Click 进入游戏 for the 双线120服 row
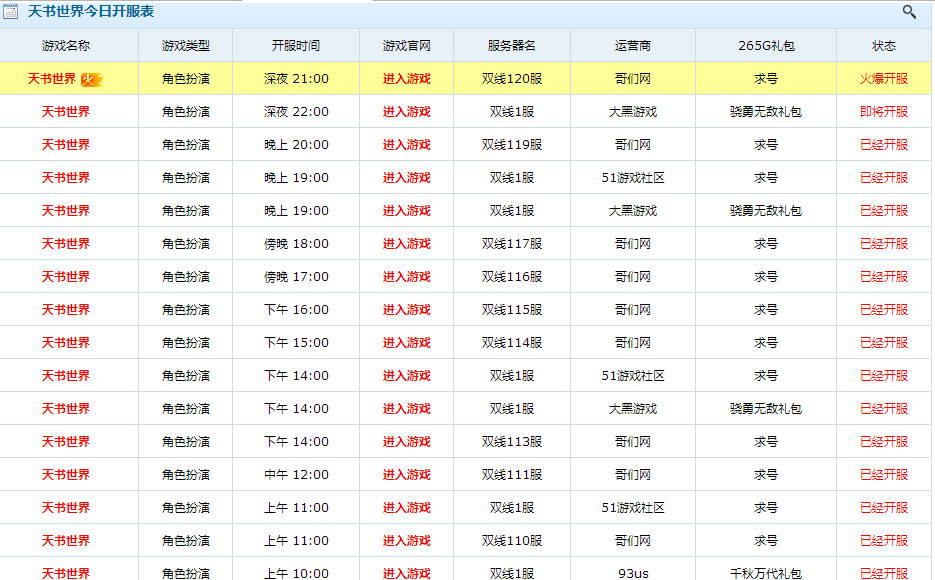Viewport: 935px width, 580px height. pyautogui.click(x=406, y=79)
